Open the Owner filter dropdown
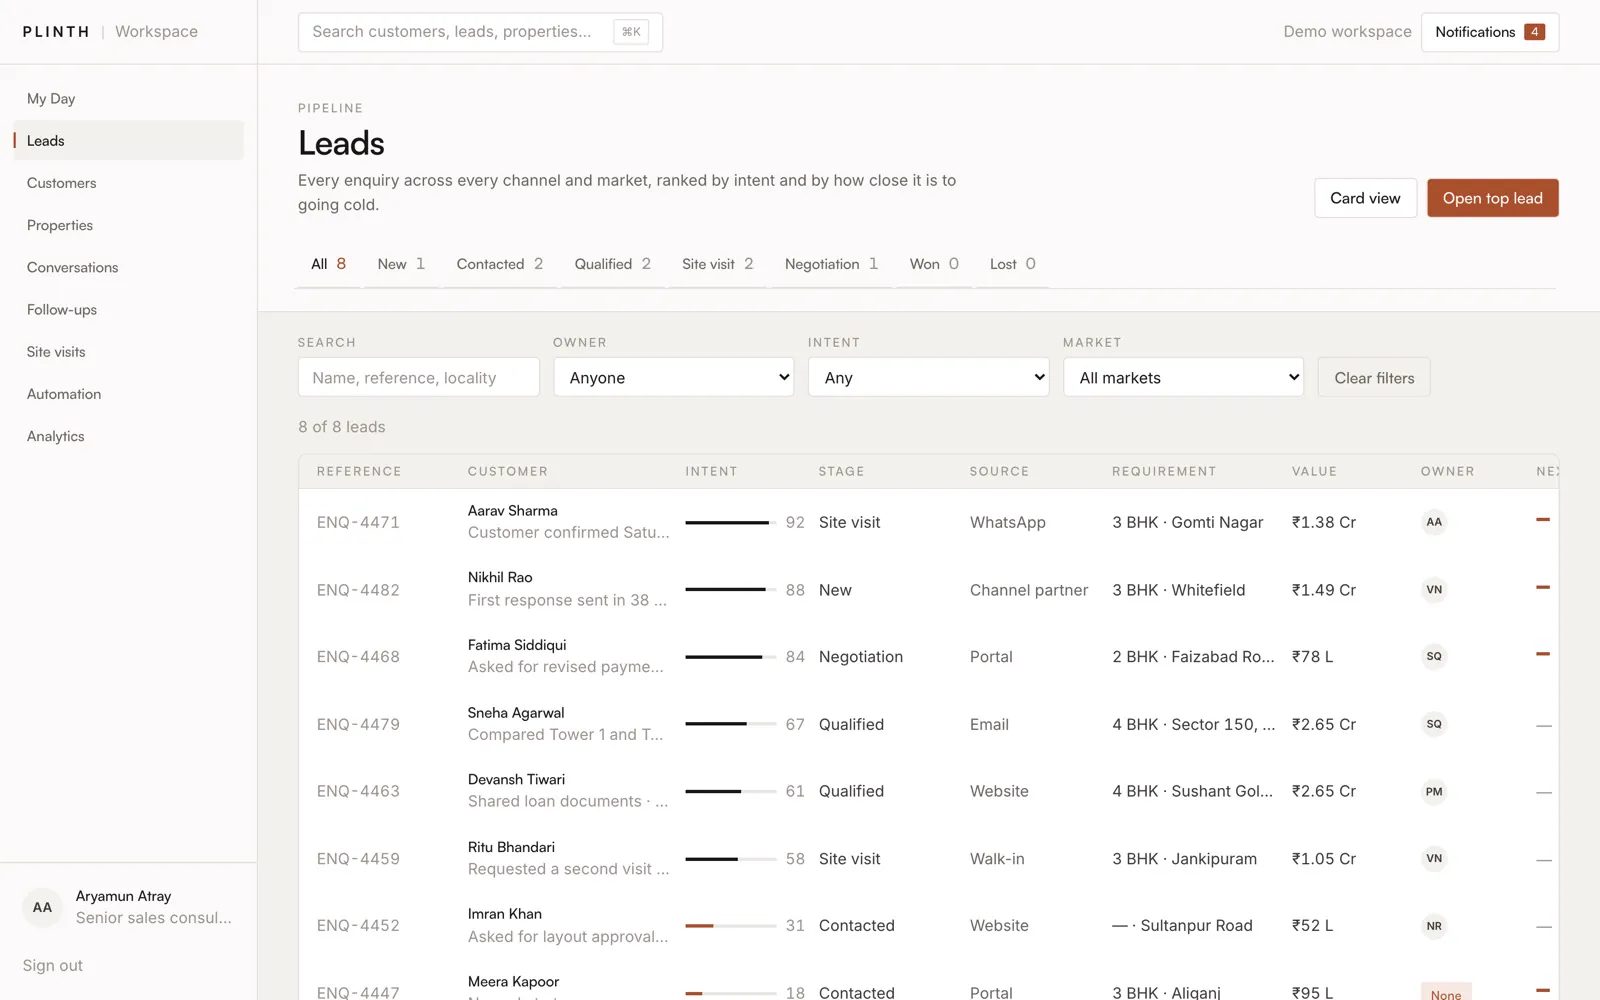 coord(674,377)
